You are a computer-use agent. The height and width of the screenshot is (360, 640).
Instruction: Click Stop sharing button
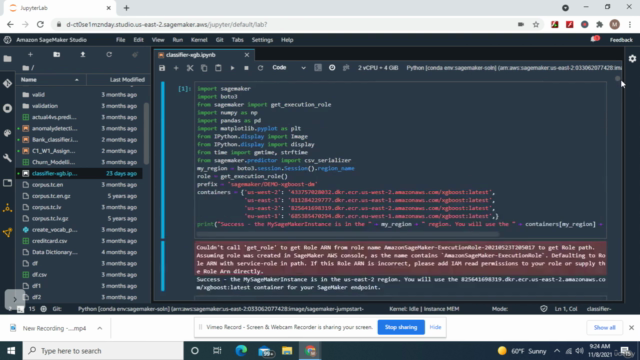point(401,327)
